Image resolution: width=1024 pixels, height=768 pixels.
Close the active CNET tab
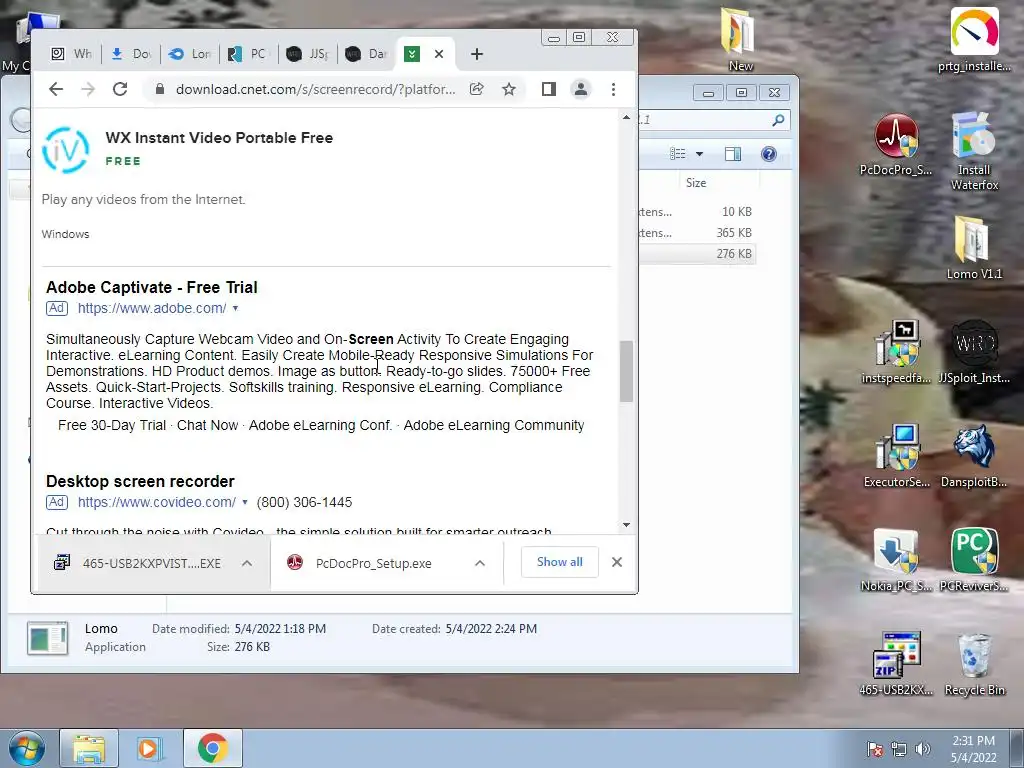[439, 54]
